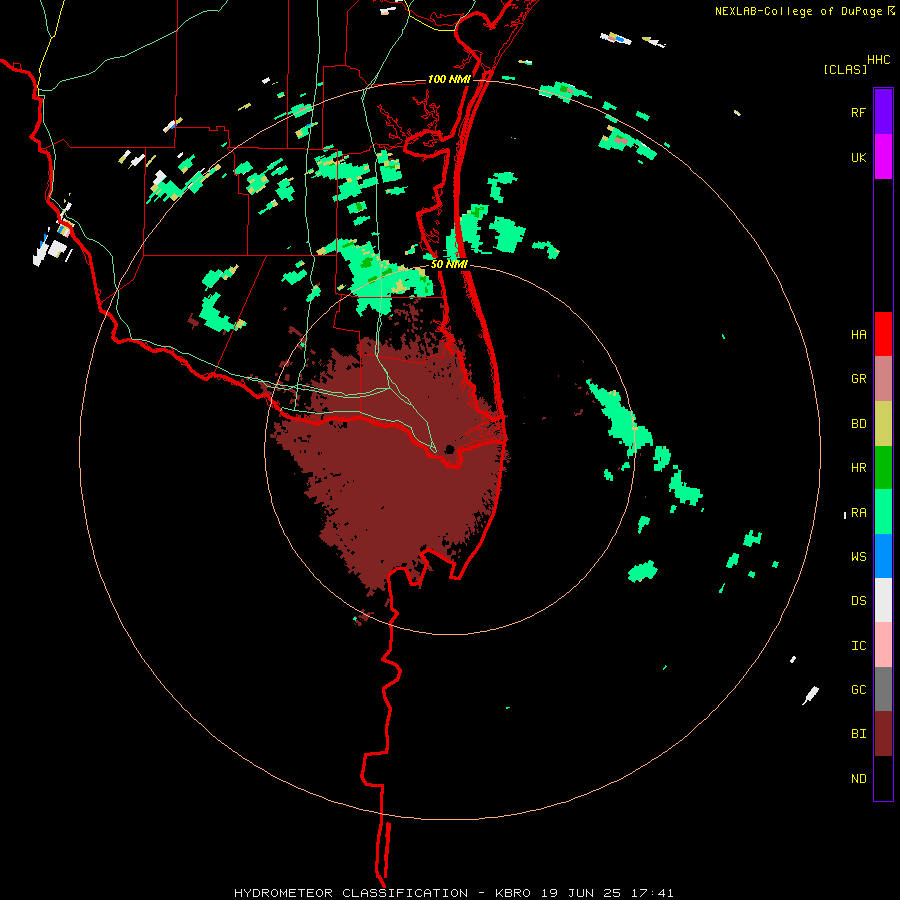900x900 pixels.
Task: Click the BD legend label
Action: (x=858, y=424)
